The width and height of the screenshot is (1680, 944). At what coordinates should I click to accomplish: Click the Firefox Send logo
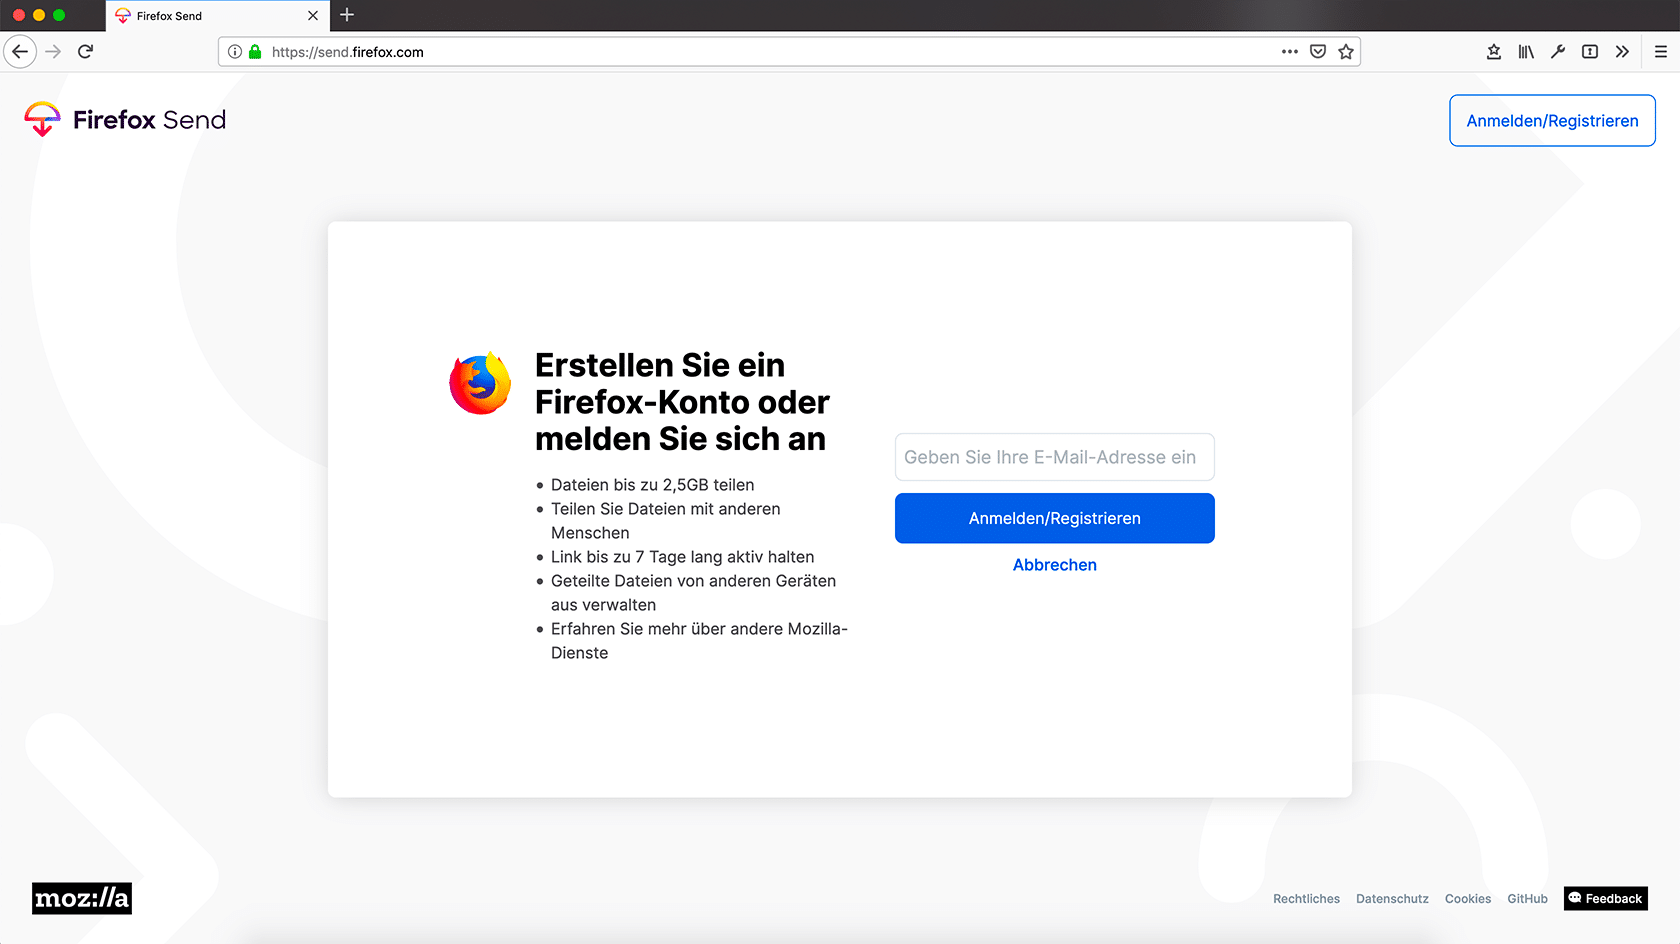pos(125,120)
